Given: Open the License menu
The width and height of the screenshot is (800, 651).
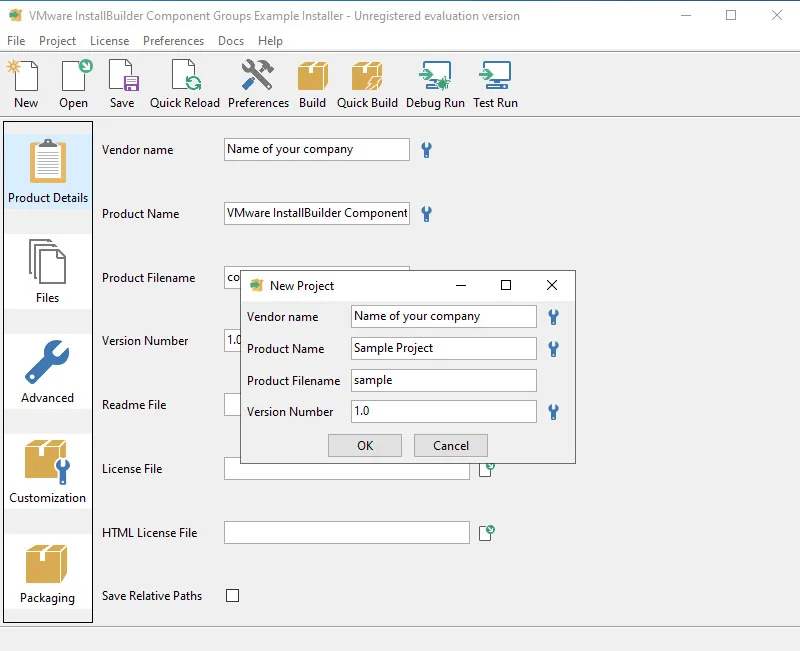Looking at the screenshot, I should pyautogui.click(x=109, y=41).
